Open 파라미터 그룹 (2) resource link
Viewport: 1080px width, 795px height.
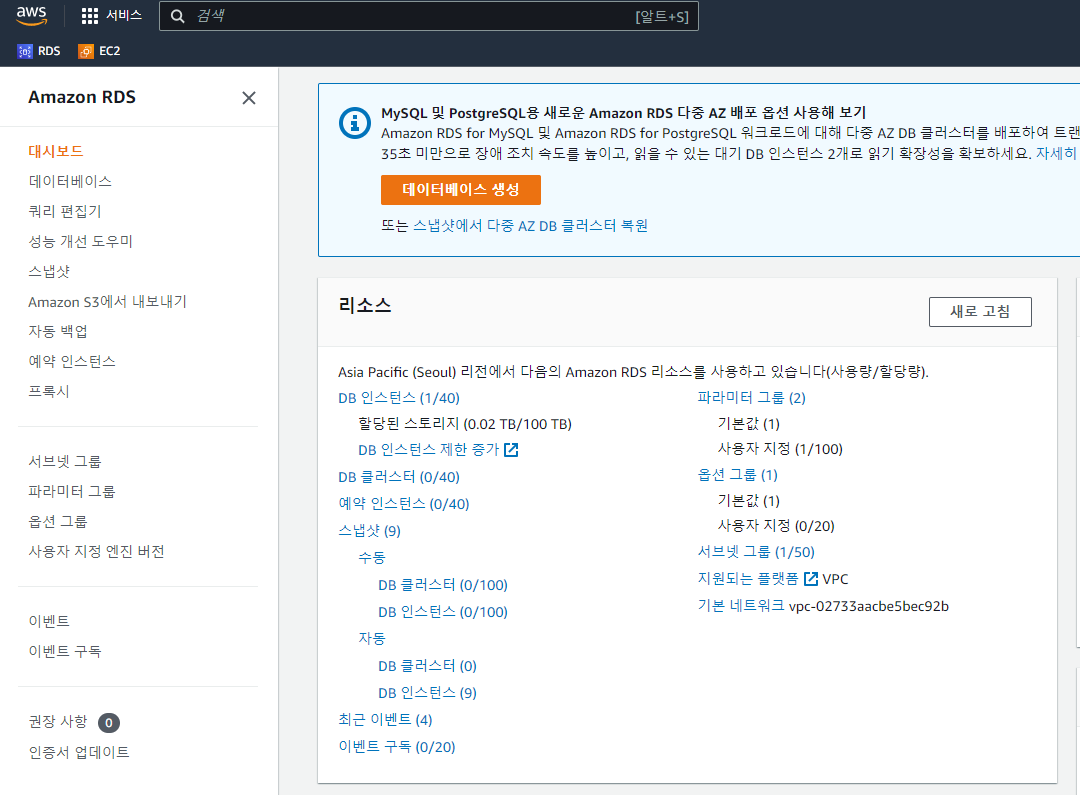(x=751, y=398)
